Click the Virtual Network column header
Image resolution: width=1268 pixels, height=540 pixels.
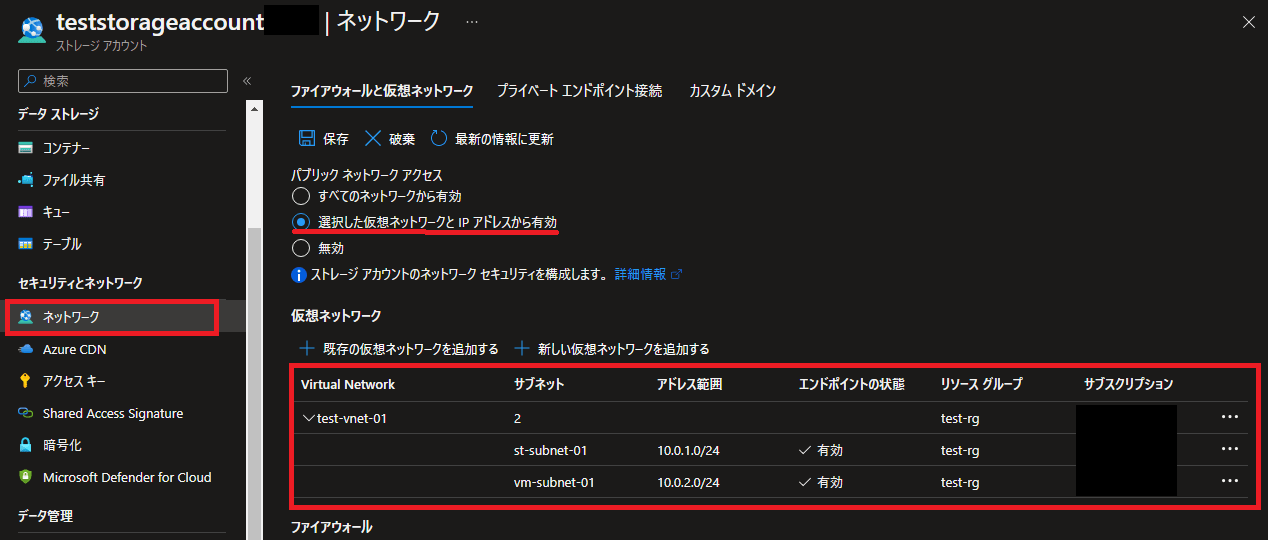[x=348, y=384]
